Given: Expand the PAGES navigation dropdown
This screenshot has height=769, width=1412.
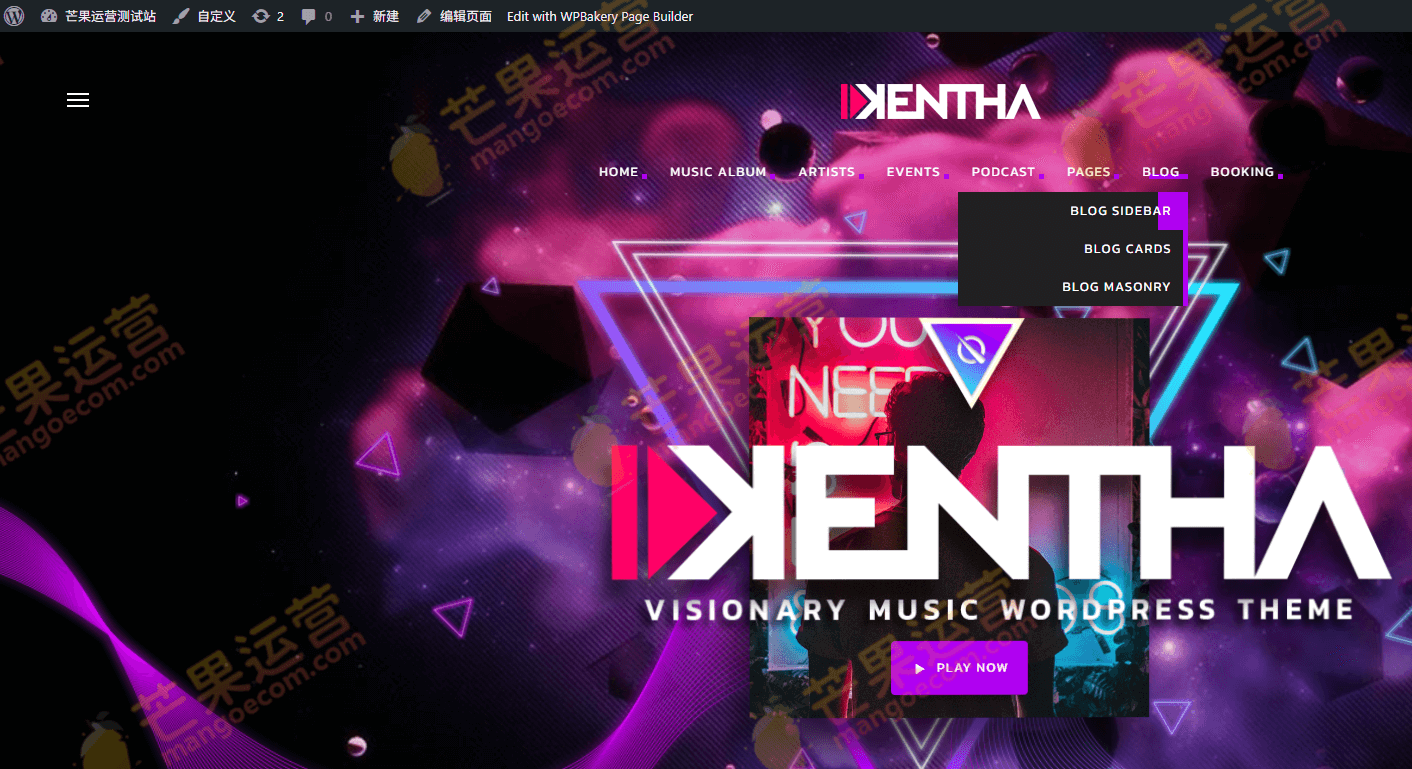Looking at the screenshot, I should (1089, 171).
